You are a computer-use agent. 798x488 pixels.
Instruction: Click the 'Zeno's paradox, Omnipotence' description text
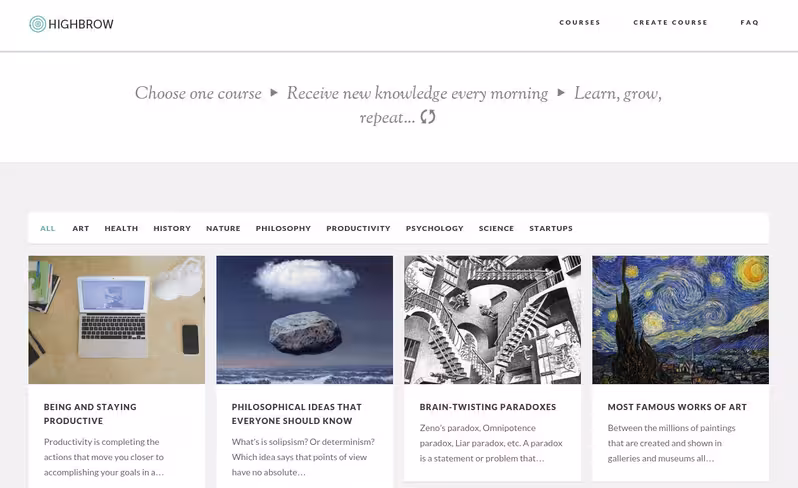[x=477, y=428]
